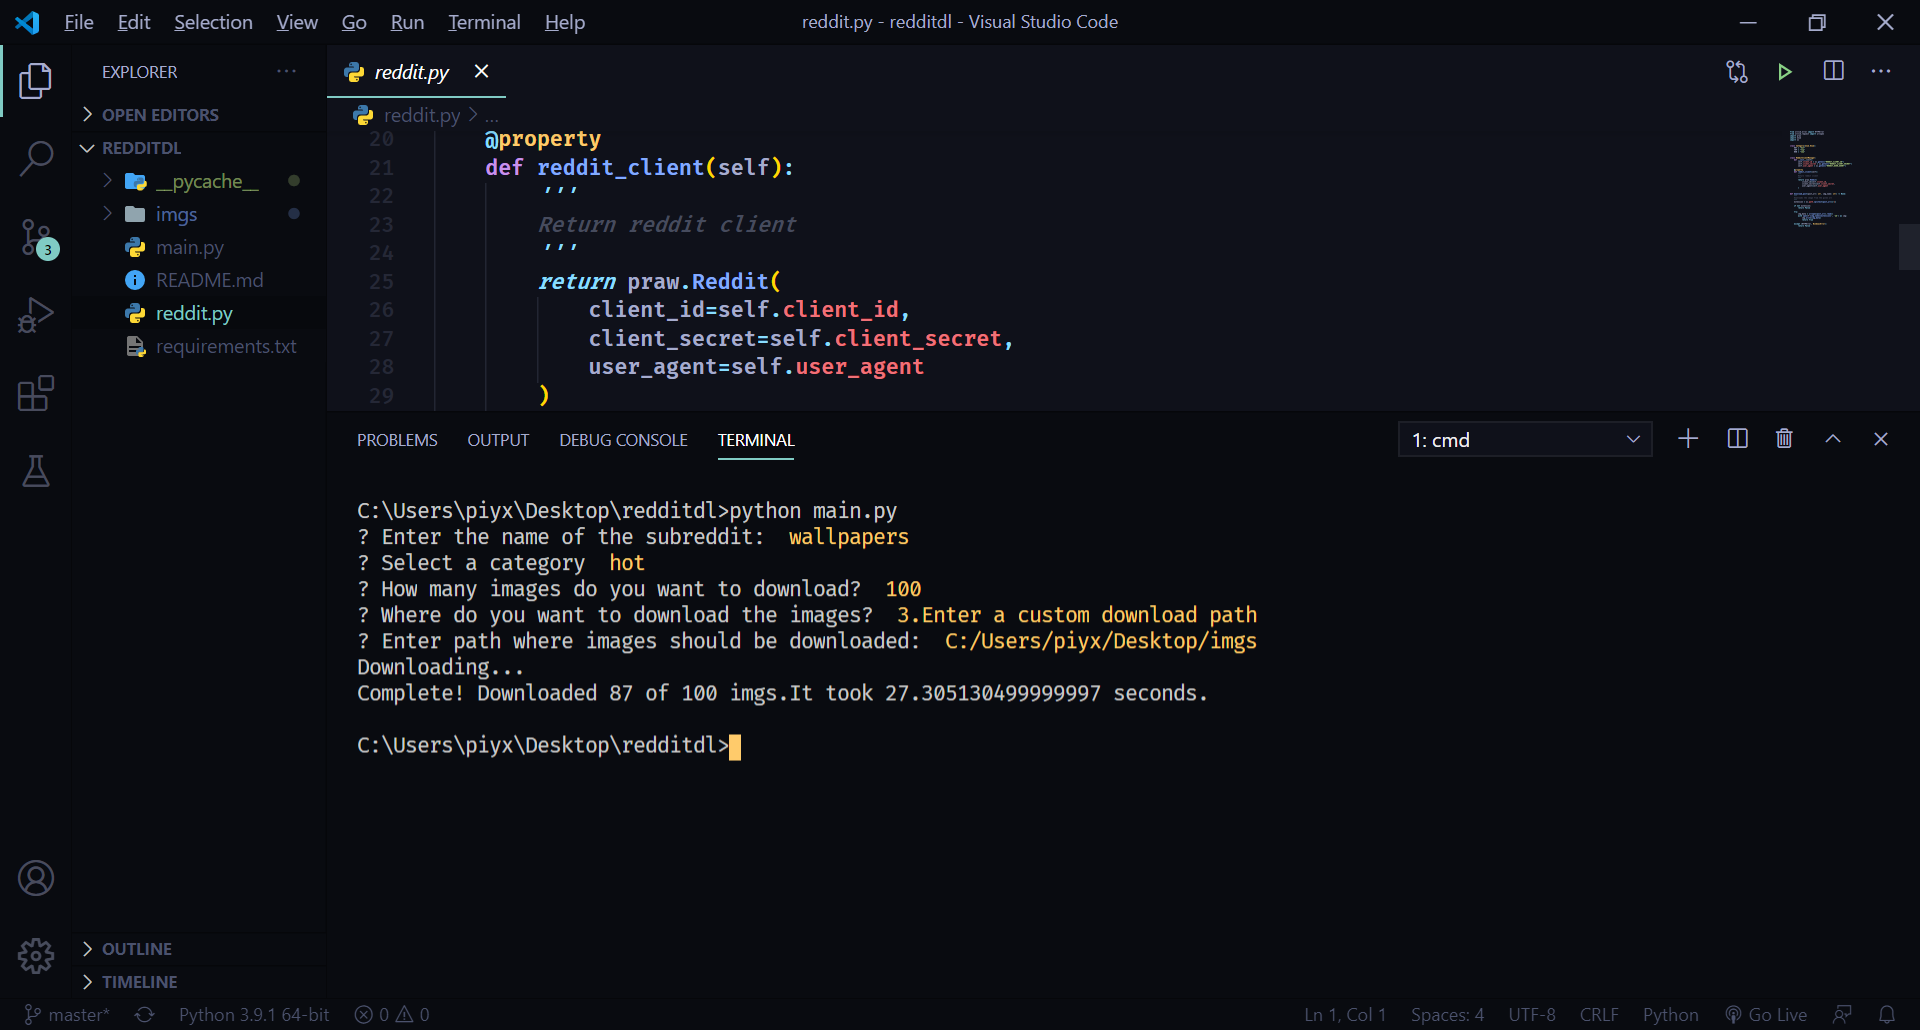Change language mode Python in status bar

point(1670,1015)
